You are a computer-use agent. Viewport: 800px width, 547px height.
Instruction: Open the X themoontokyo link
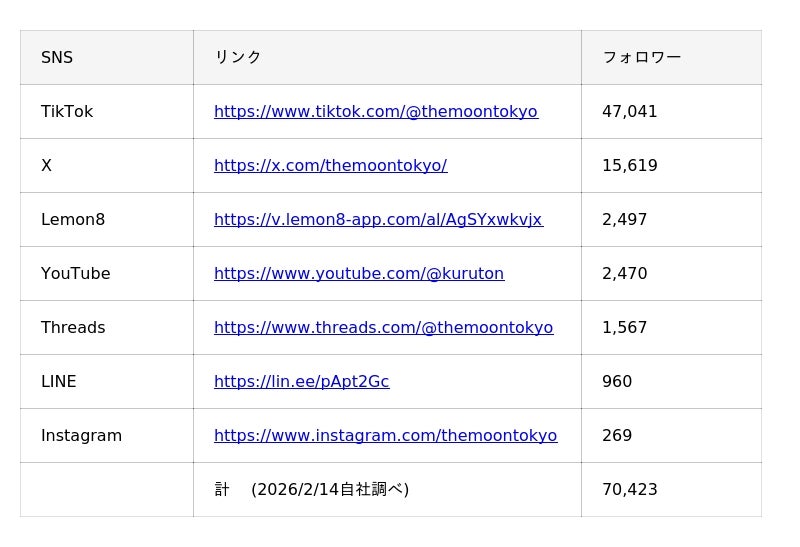click(x=330, y=166)
